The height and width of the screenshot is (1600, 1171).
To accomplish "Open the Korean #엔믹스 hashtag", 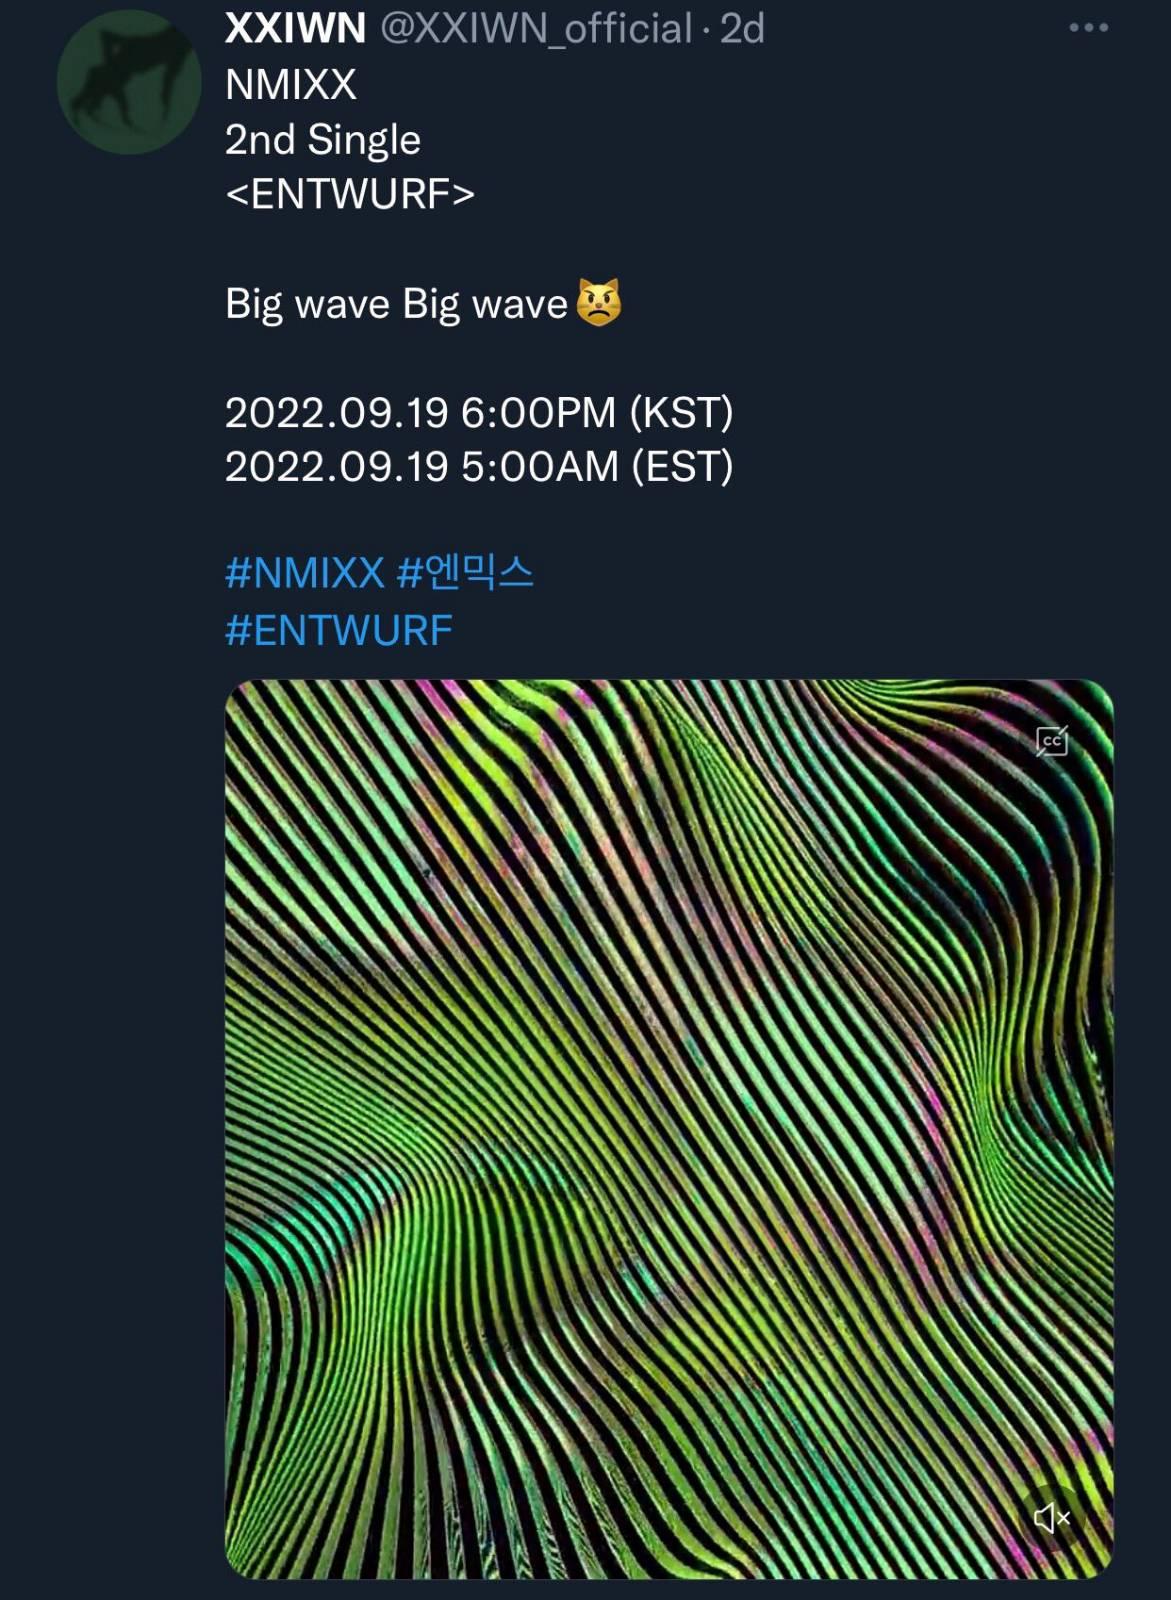I will pos(465,573).
